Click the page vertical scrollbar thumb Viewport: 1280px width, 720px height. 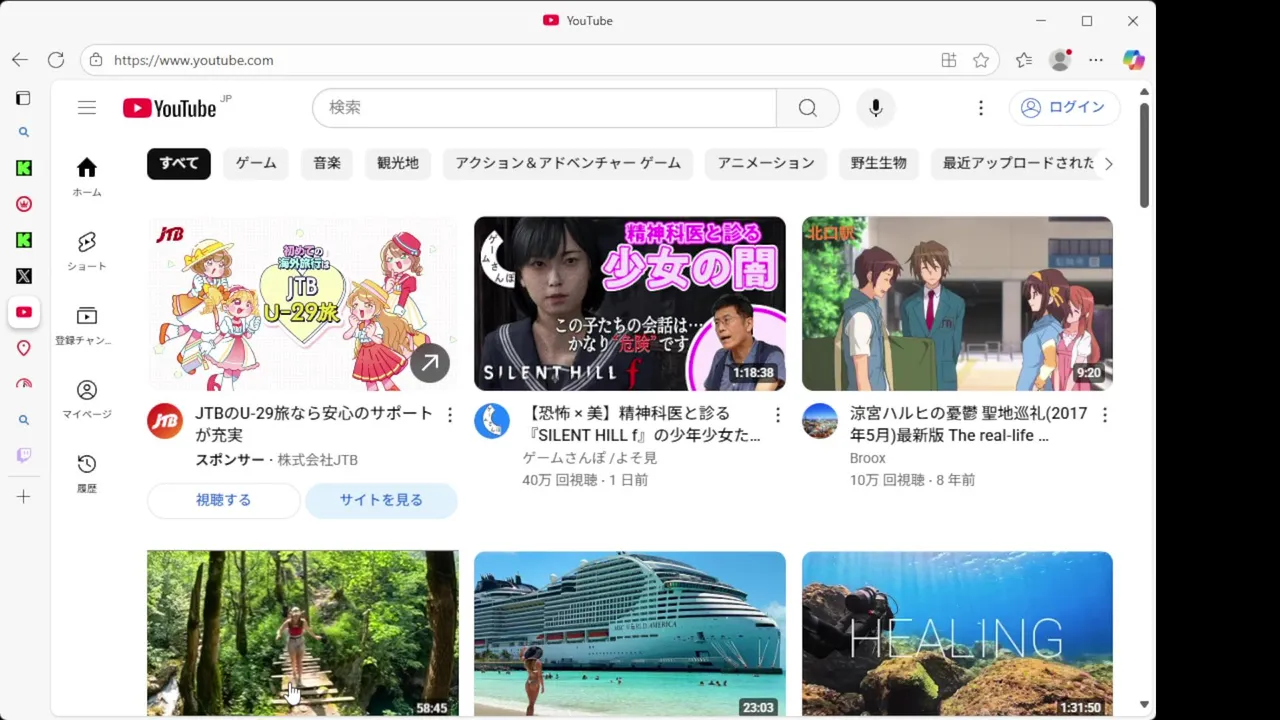[x=1144, y=155]
